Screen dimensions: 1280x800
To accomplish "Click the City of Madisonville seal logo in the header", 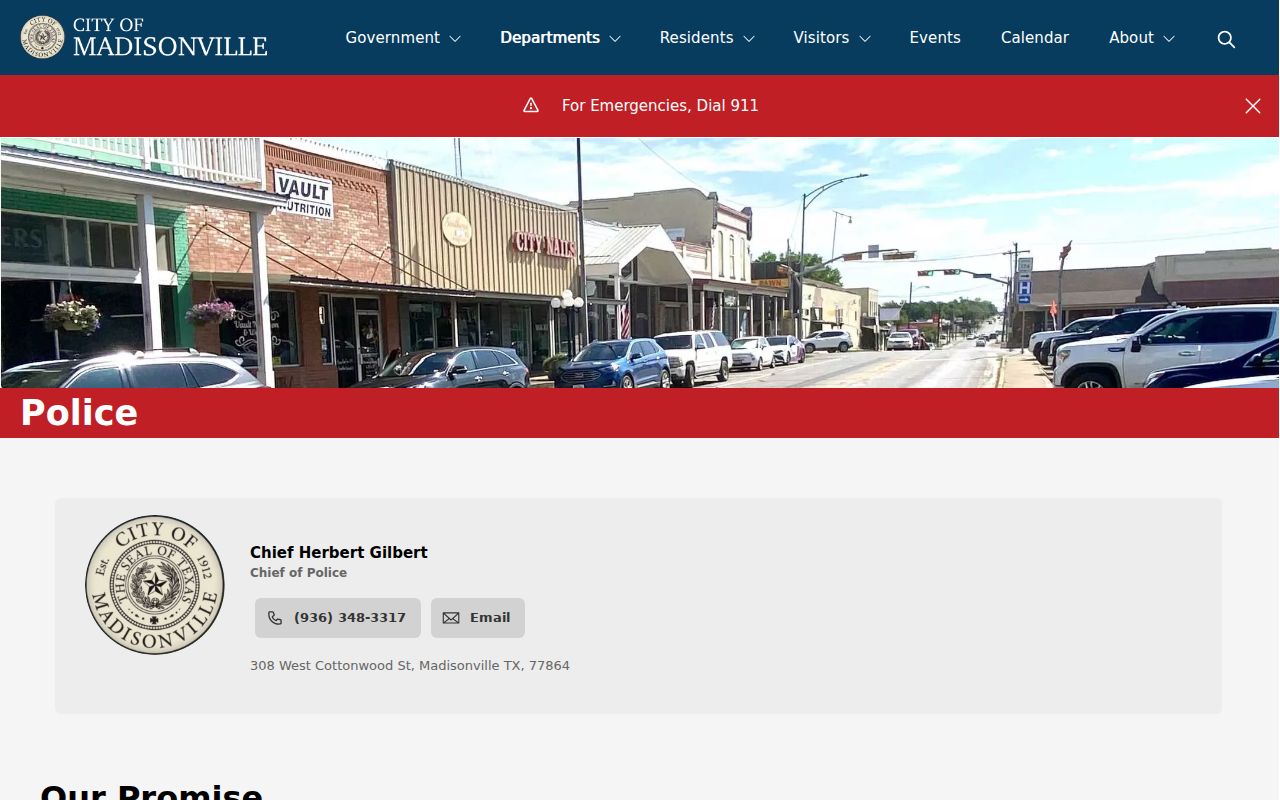I will click(42, 37).
